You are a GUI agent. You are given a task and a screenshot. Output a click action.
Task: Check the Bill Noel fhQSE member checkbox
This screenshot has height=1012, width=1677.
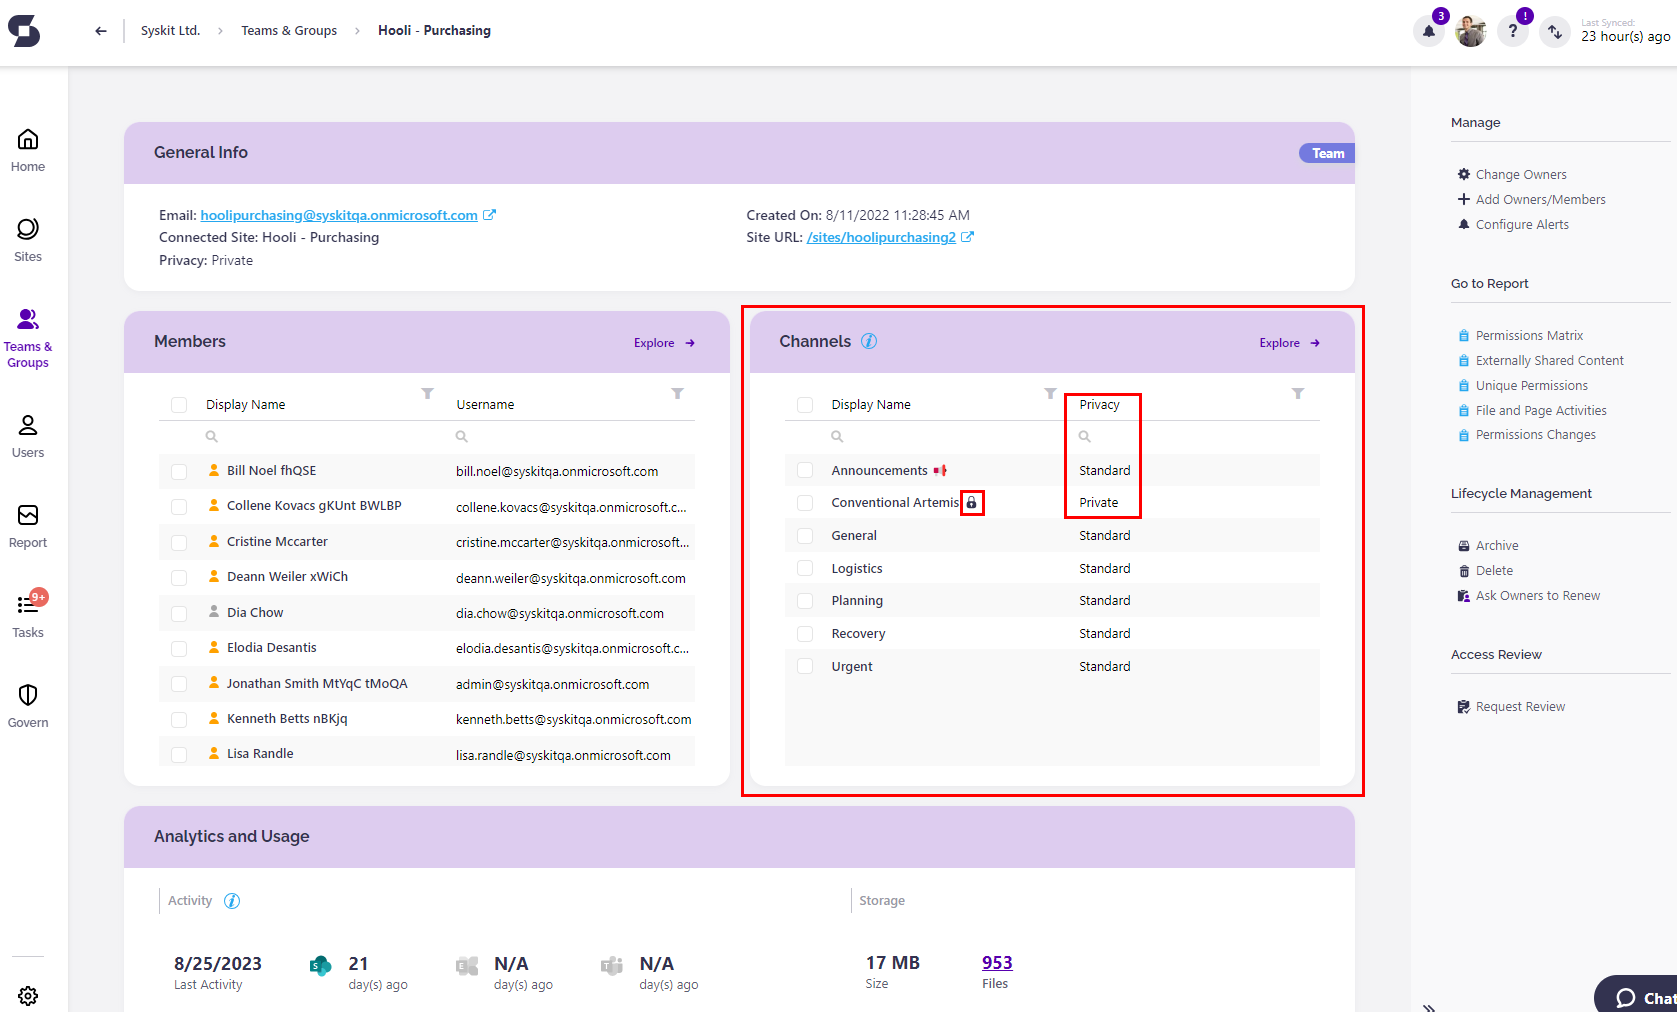tap(179, 471)
